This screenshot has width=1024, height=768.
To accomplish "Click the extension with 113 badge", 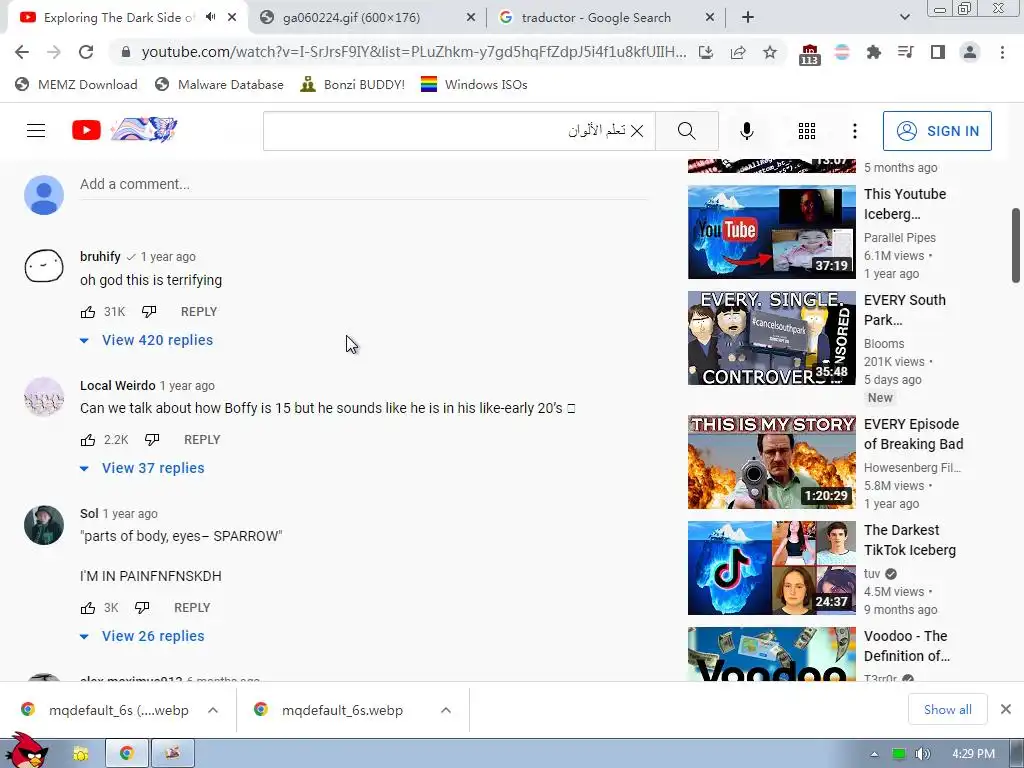I will click(x=809, y=54).
